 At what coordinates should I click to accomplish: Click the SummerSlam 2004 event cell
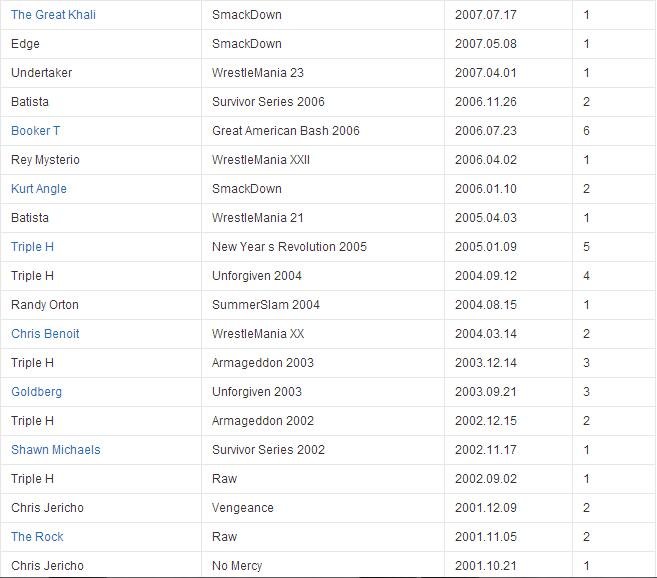(x=323, y=305)
